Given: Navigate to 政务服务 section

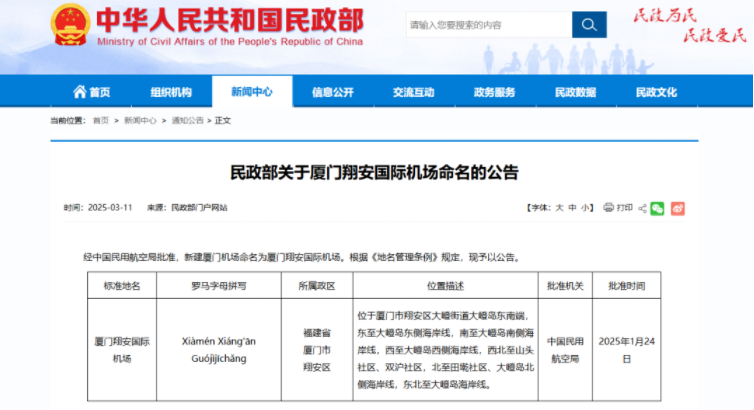Looking at the screenshot, I should point(494,92).
